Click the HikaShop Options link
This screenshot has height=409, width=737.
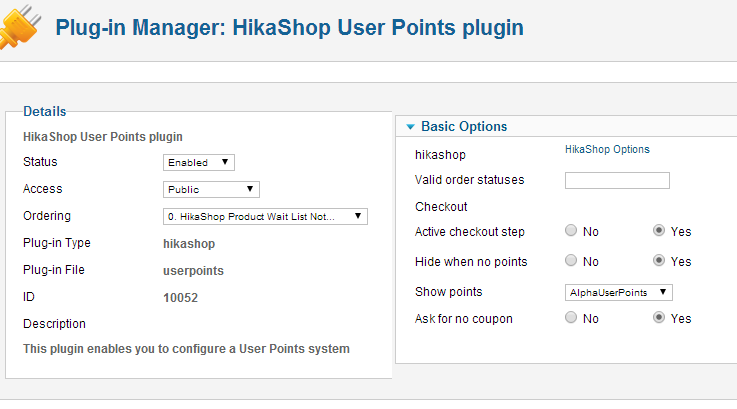[x=607, y=150]
